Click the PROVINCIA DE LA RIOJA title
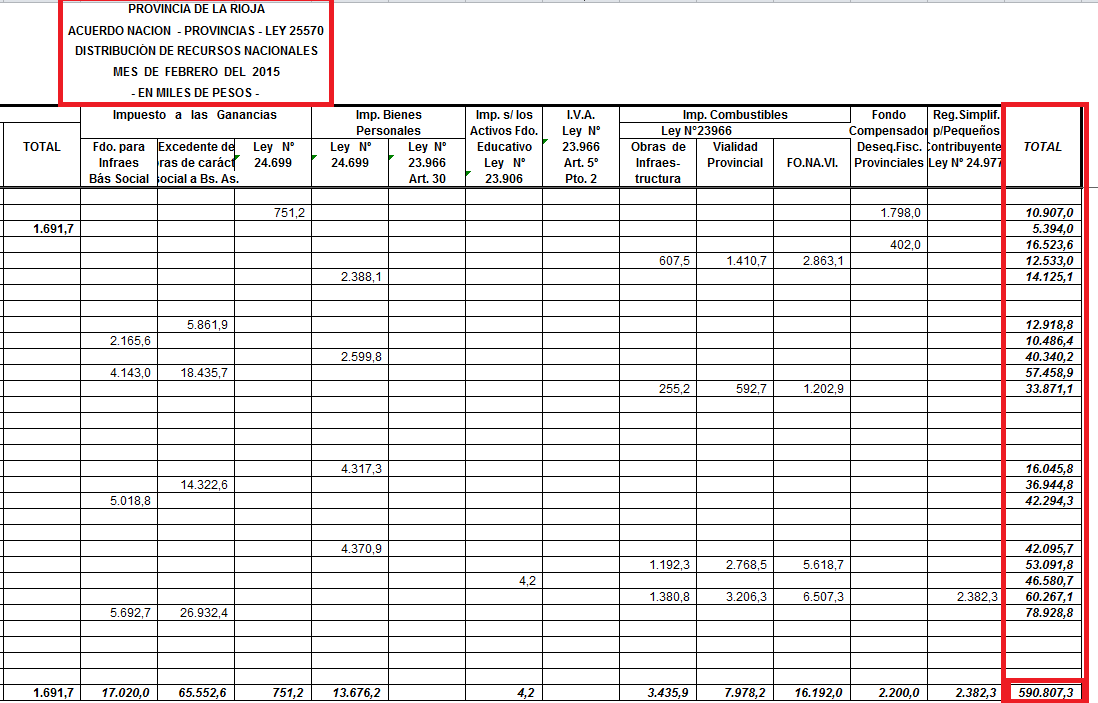The image size is (1098, 703). [196, 9]
